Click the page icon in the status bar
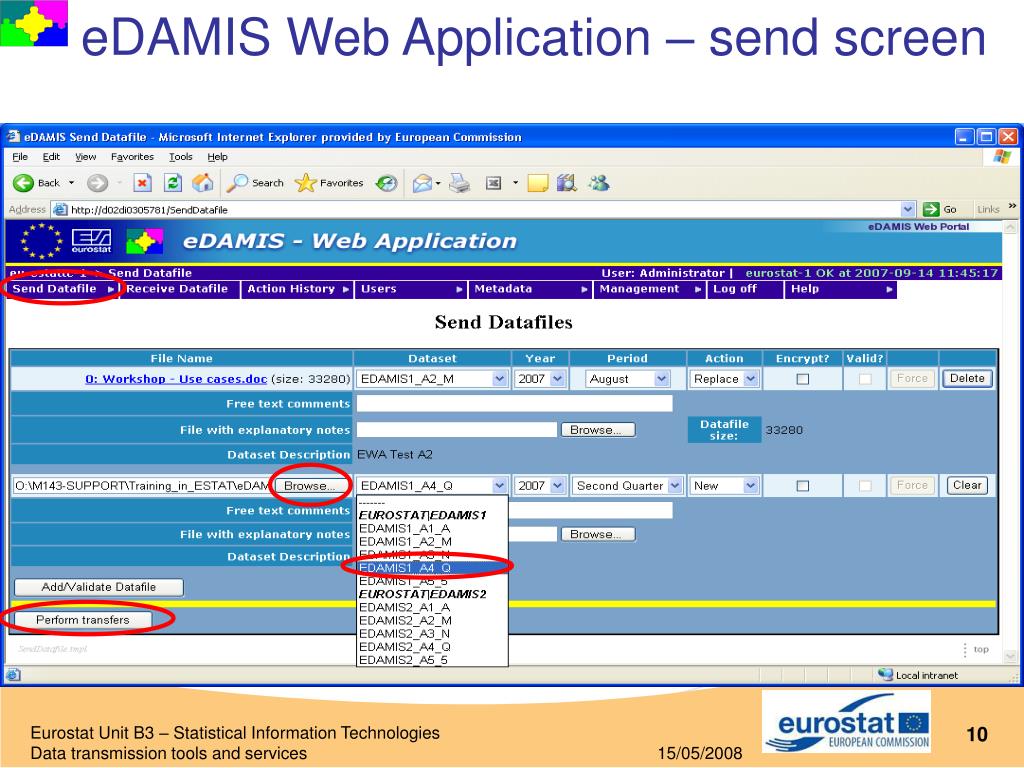 tap(12, 675)
